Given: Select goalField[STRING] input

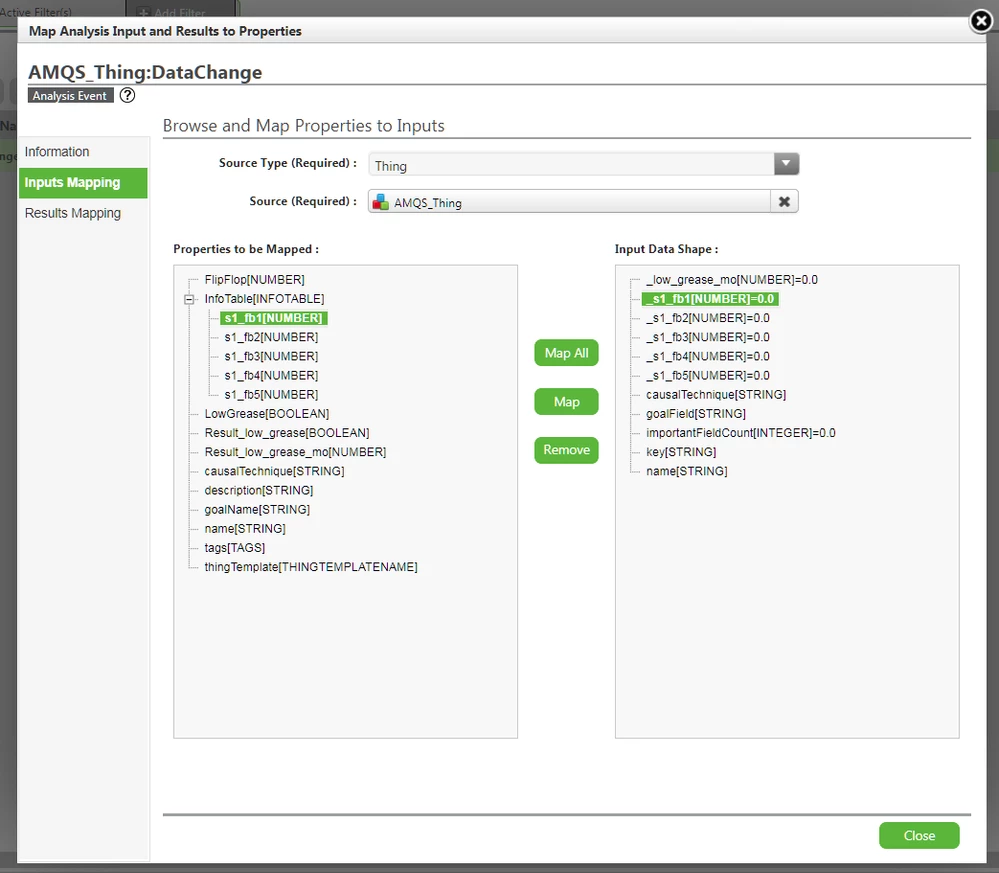Looking at the screenshot, I should click(696, 414).
